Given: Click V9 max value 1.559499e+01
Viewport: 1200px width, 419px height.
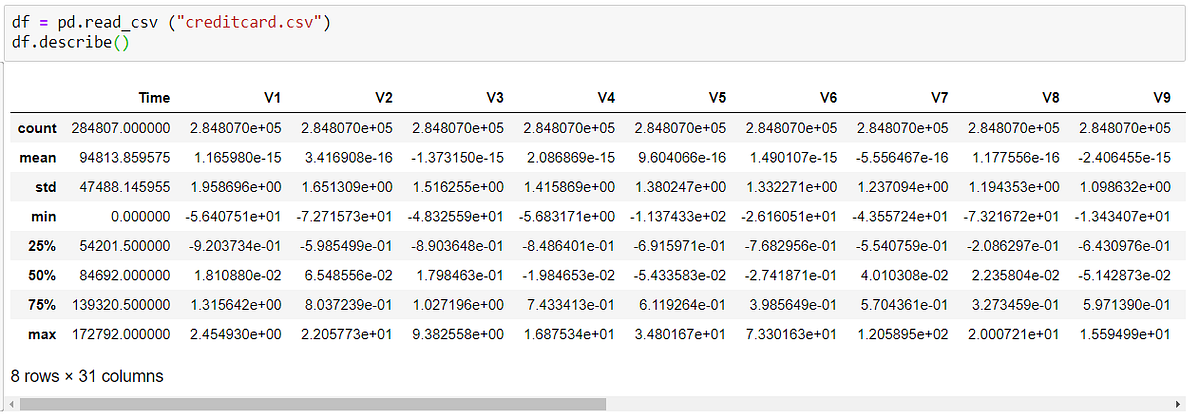Looking at the screenshot, I should pos(1125,336).
